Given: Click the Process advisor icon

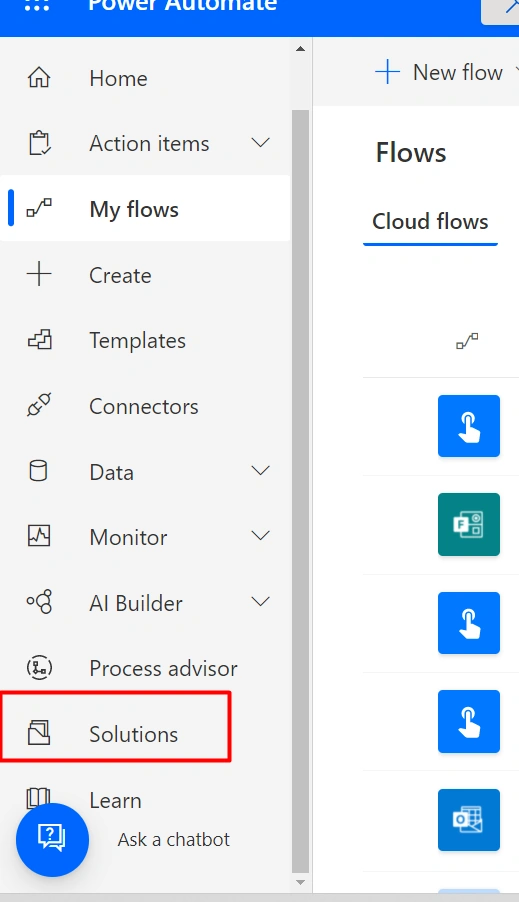Looking at the screenshot, I should [39, 668].
